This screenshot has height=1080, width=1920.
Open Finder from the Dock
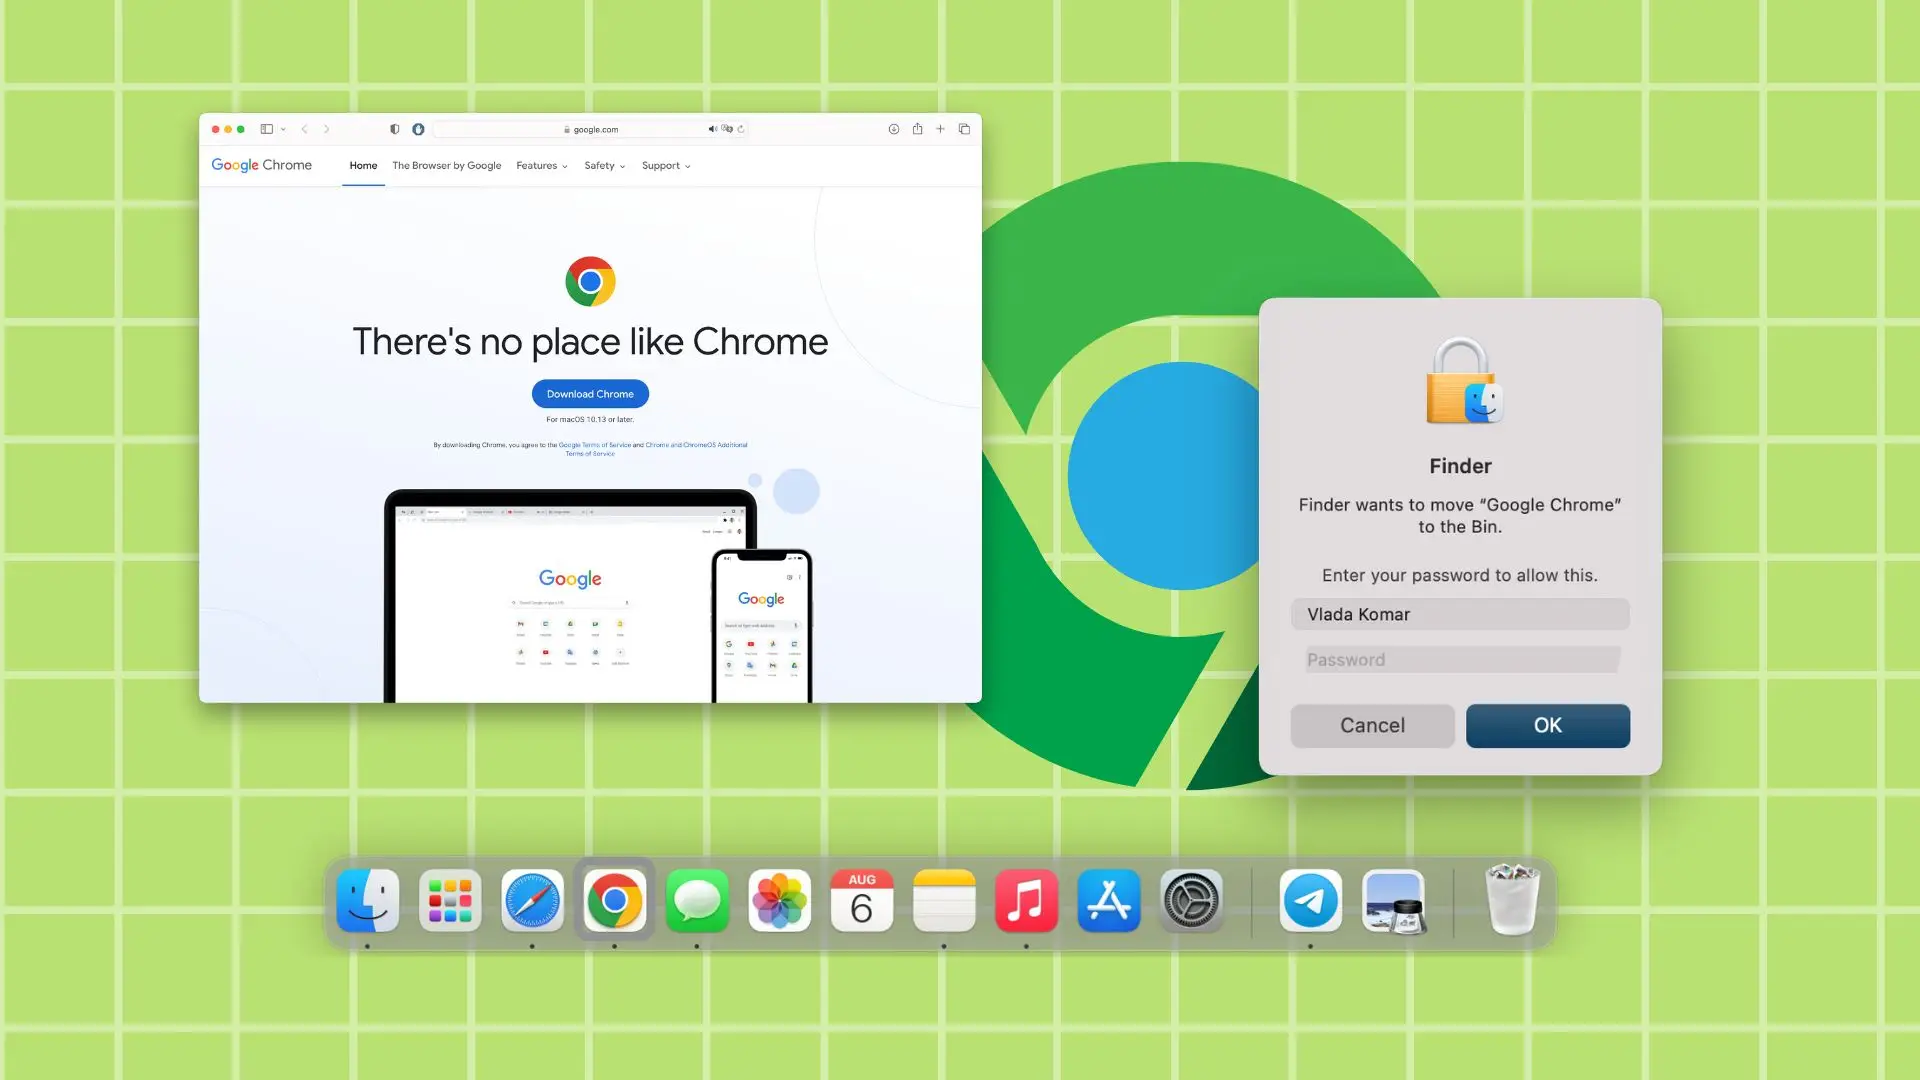click(x=368, y=900)
